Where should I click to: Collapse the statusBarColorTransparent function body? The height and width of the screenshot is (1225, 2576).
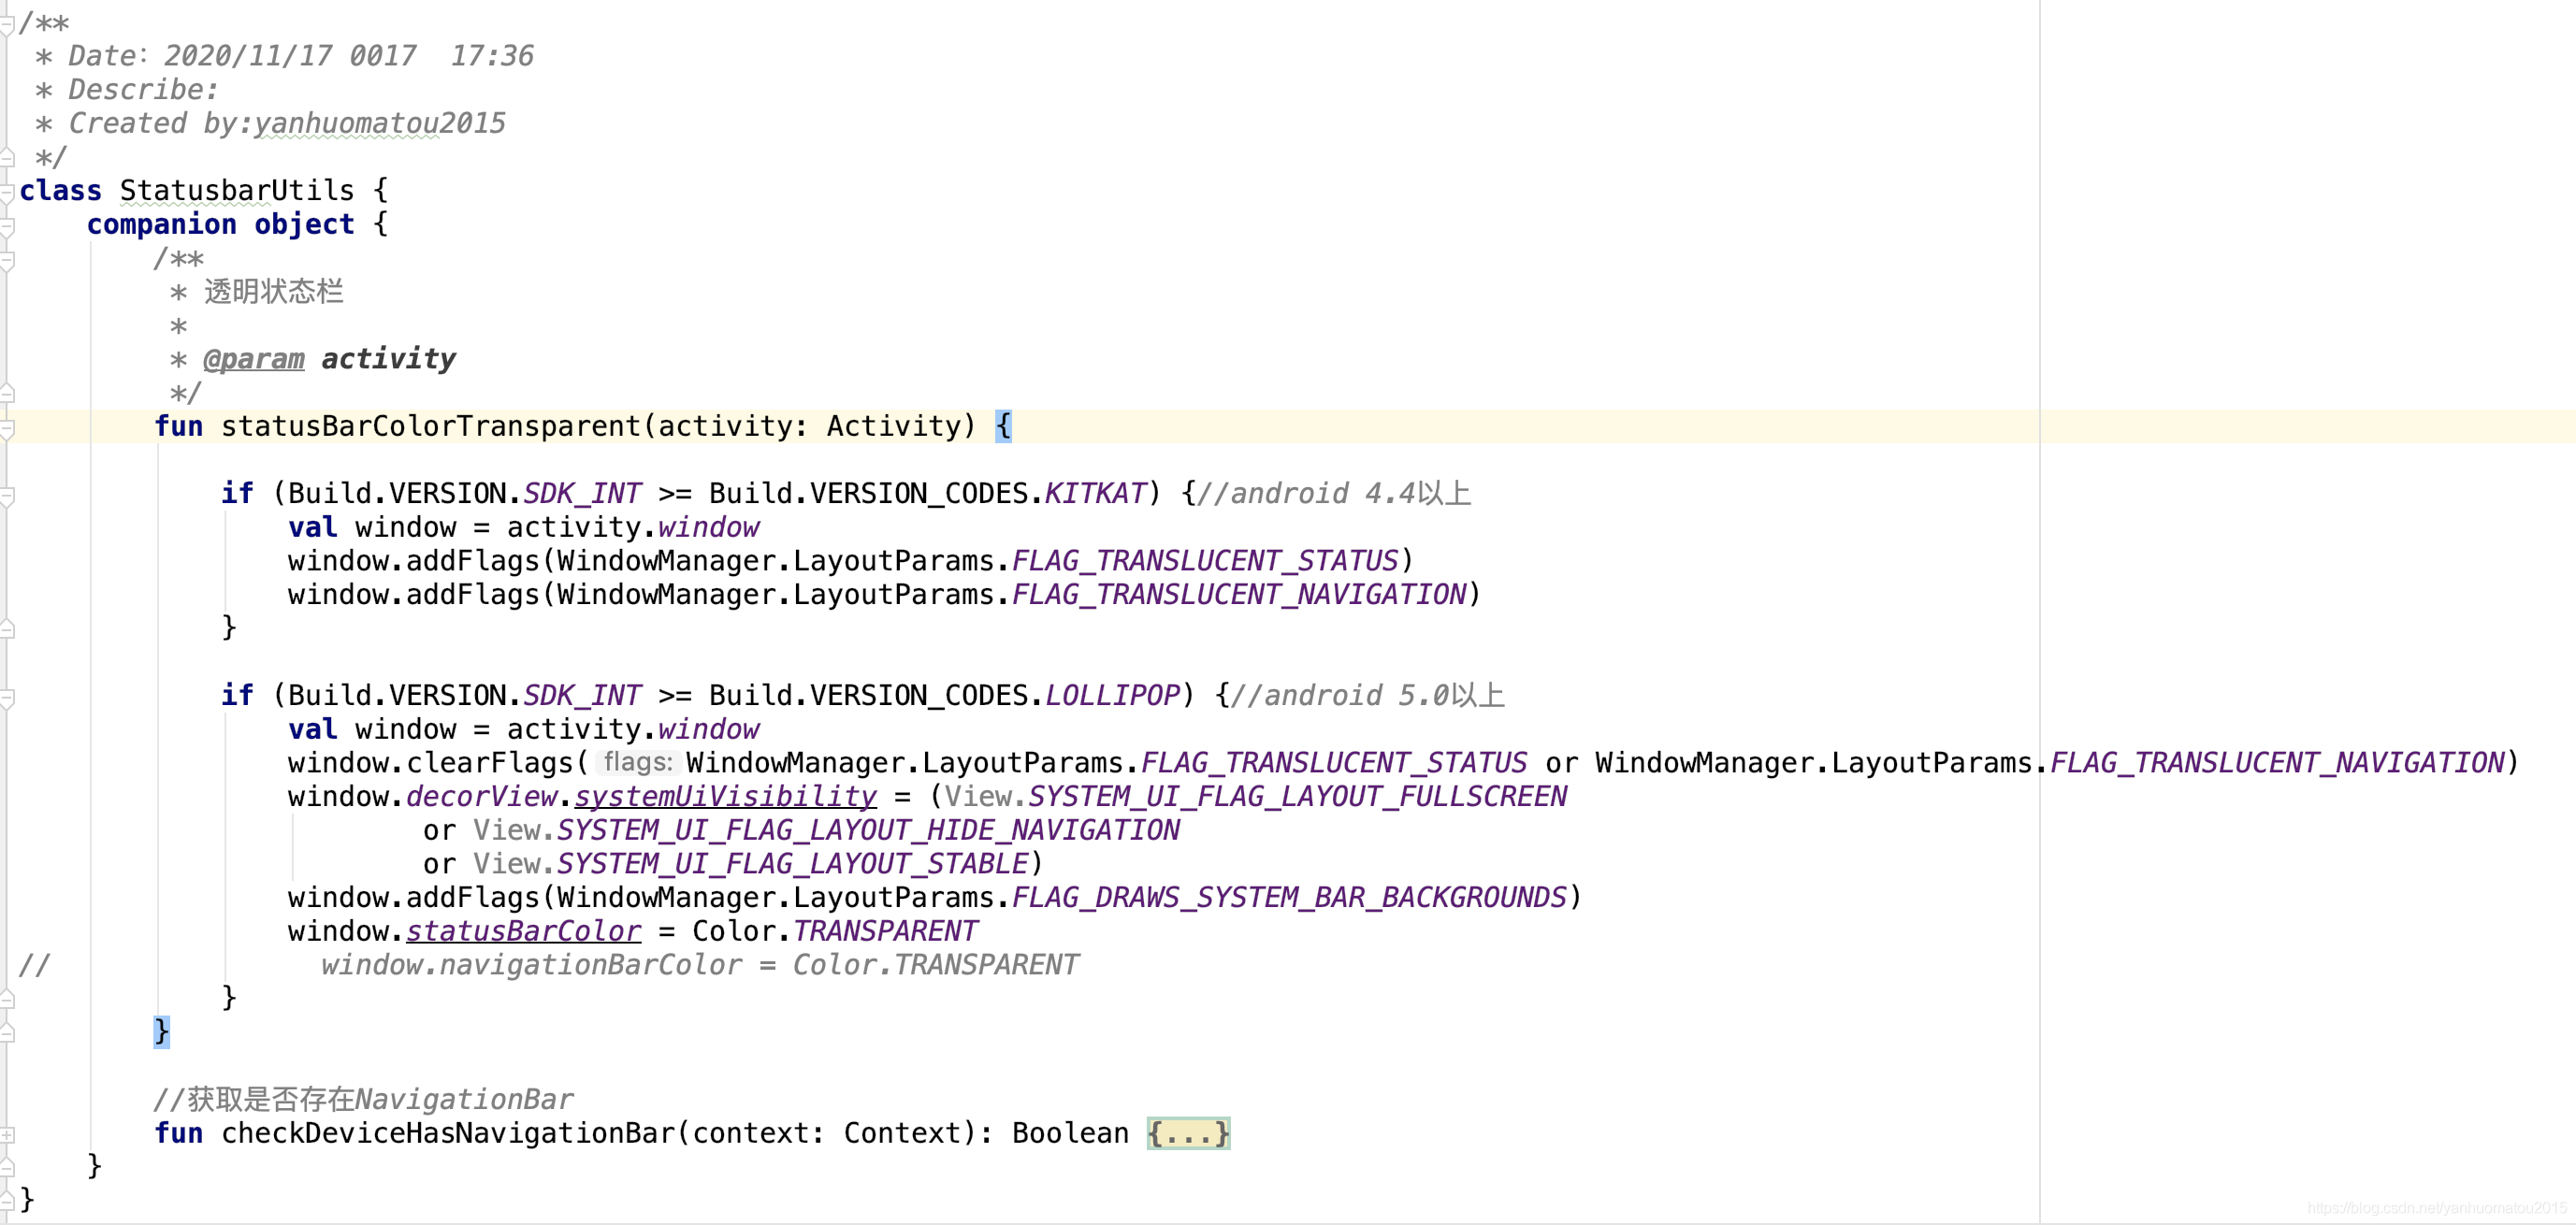[6, 428]
